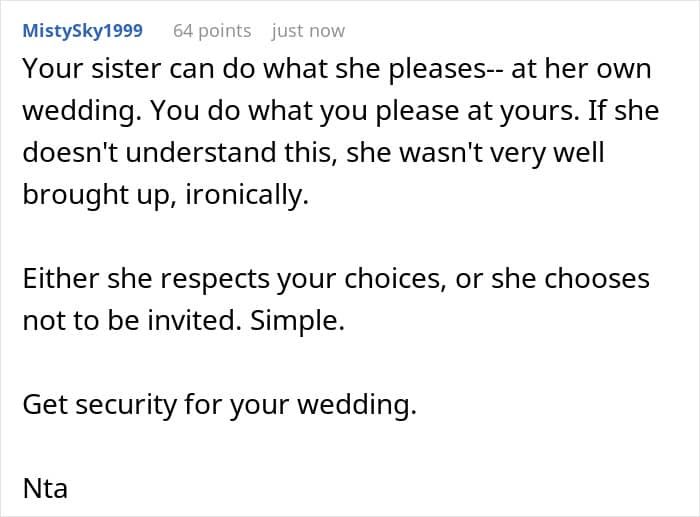Click the line starting "Either she respects"
Viewport: 700px width, 517px height.
tap(336, 279)
